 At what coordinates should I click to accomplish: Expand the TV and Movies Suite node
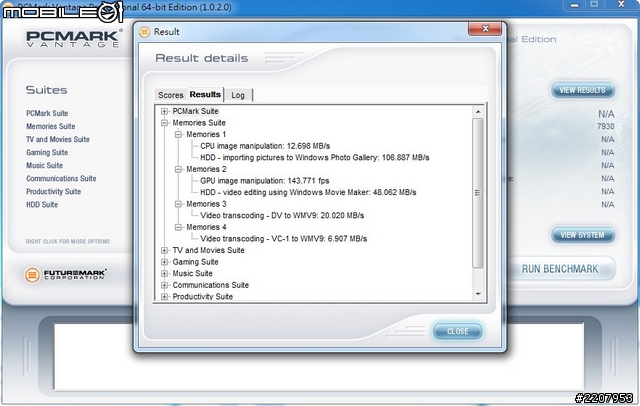pyautogui.click(x=164, y=251)
